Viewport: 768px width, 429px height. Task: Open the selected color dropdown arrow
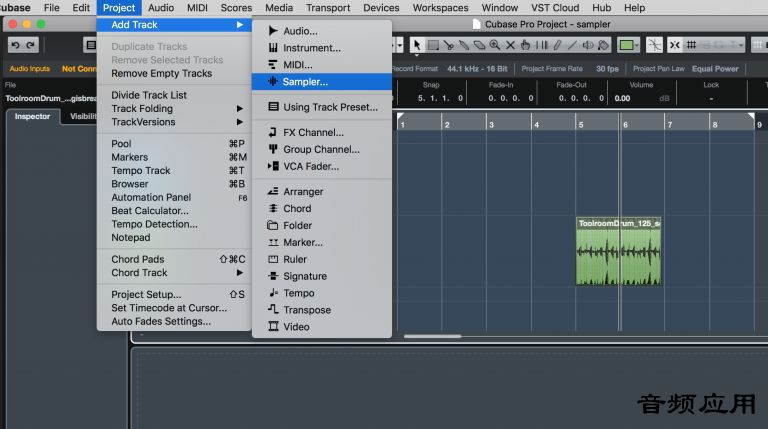coord(637,46)
